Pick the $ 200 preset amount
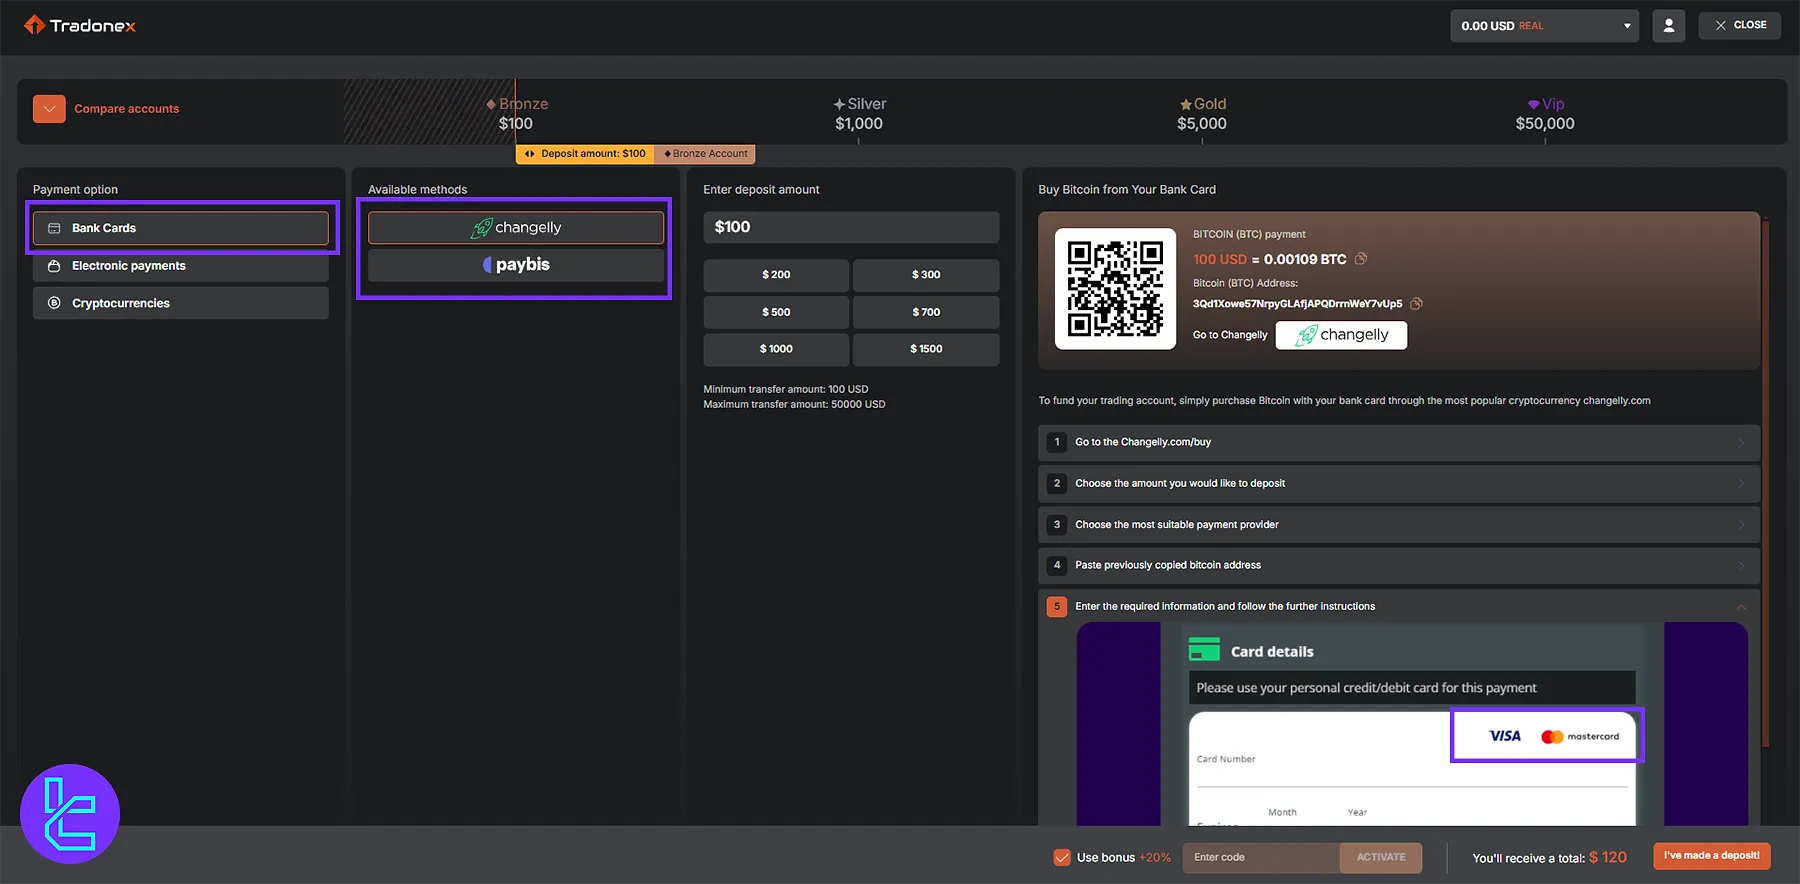 (776, 275)
